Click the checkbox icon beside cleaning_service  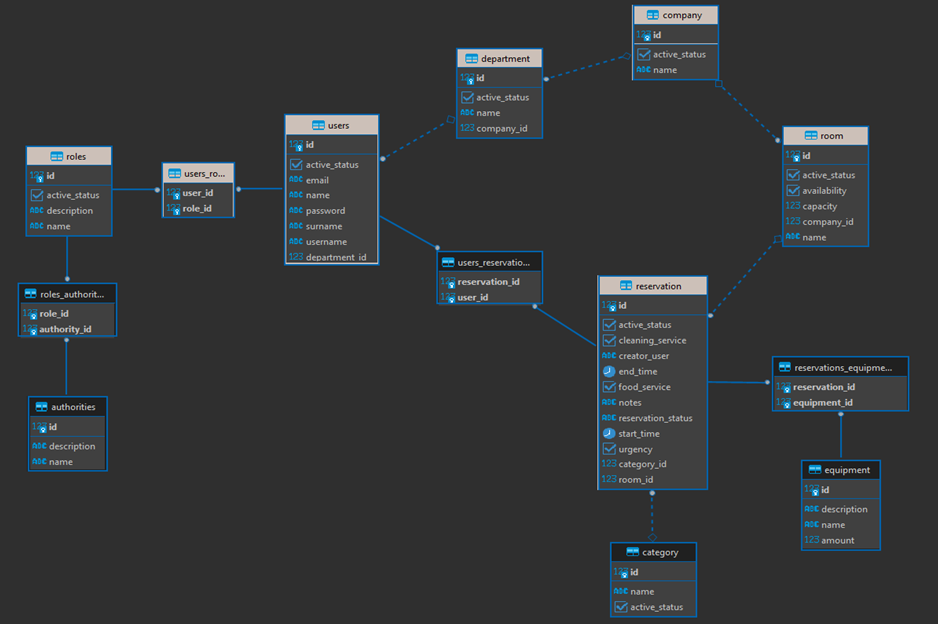click(x=609, y=340)
